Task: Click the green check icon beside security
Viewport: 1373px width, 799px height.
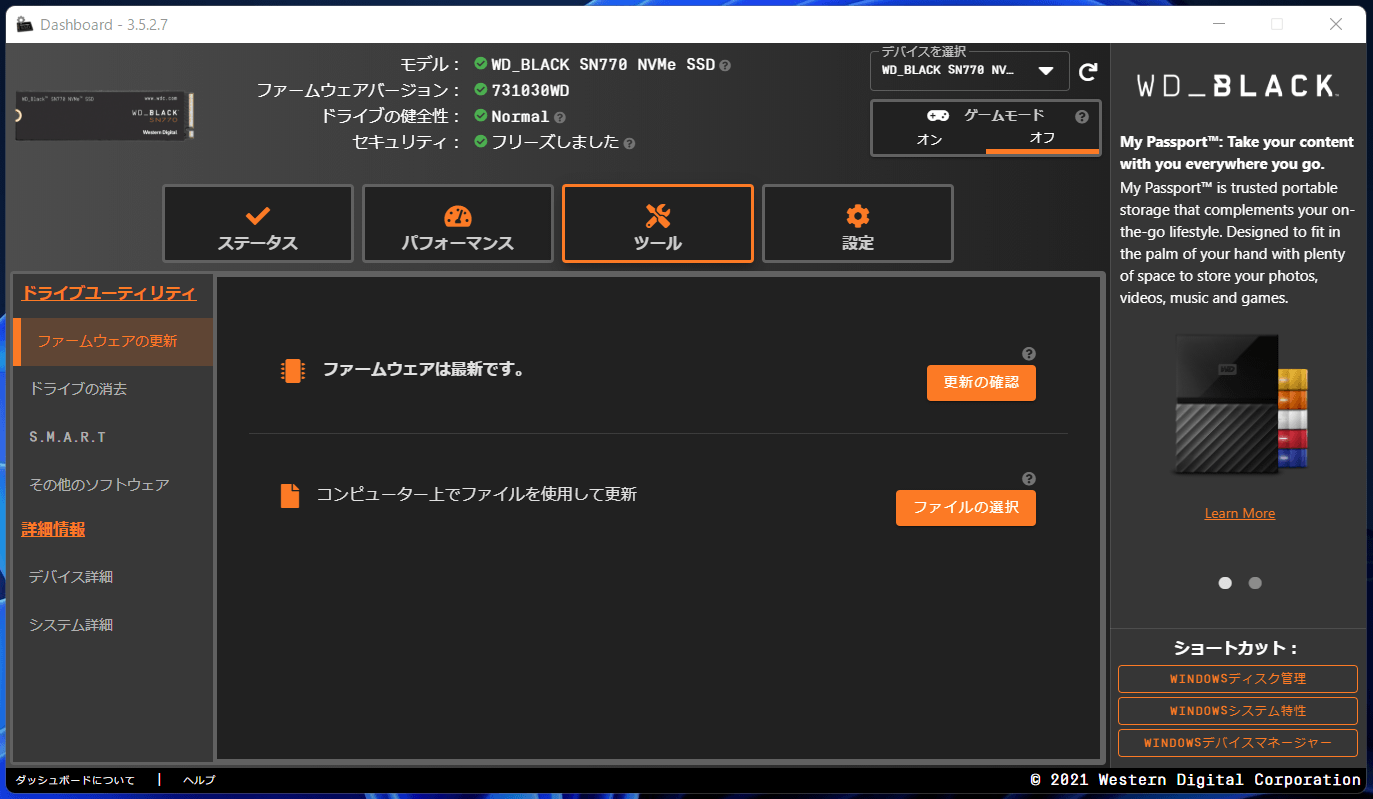Action: (481, 142)
